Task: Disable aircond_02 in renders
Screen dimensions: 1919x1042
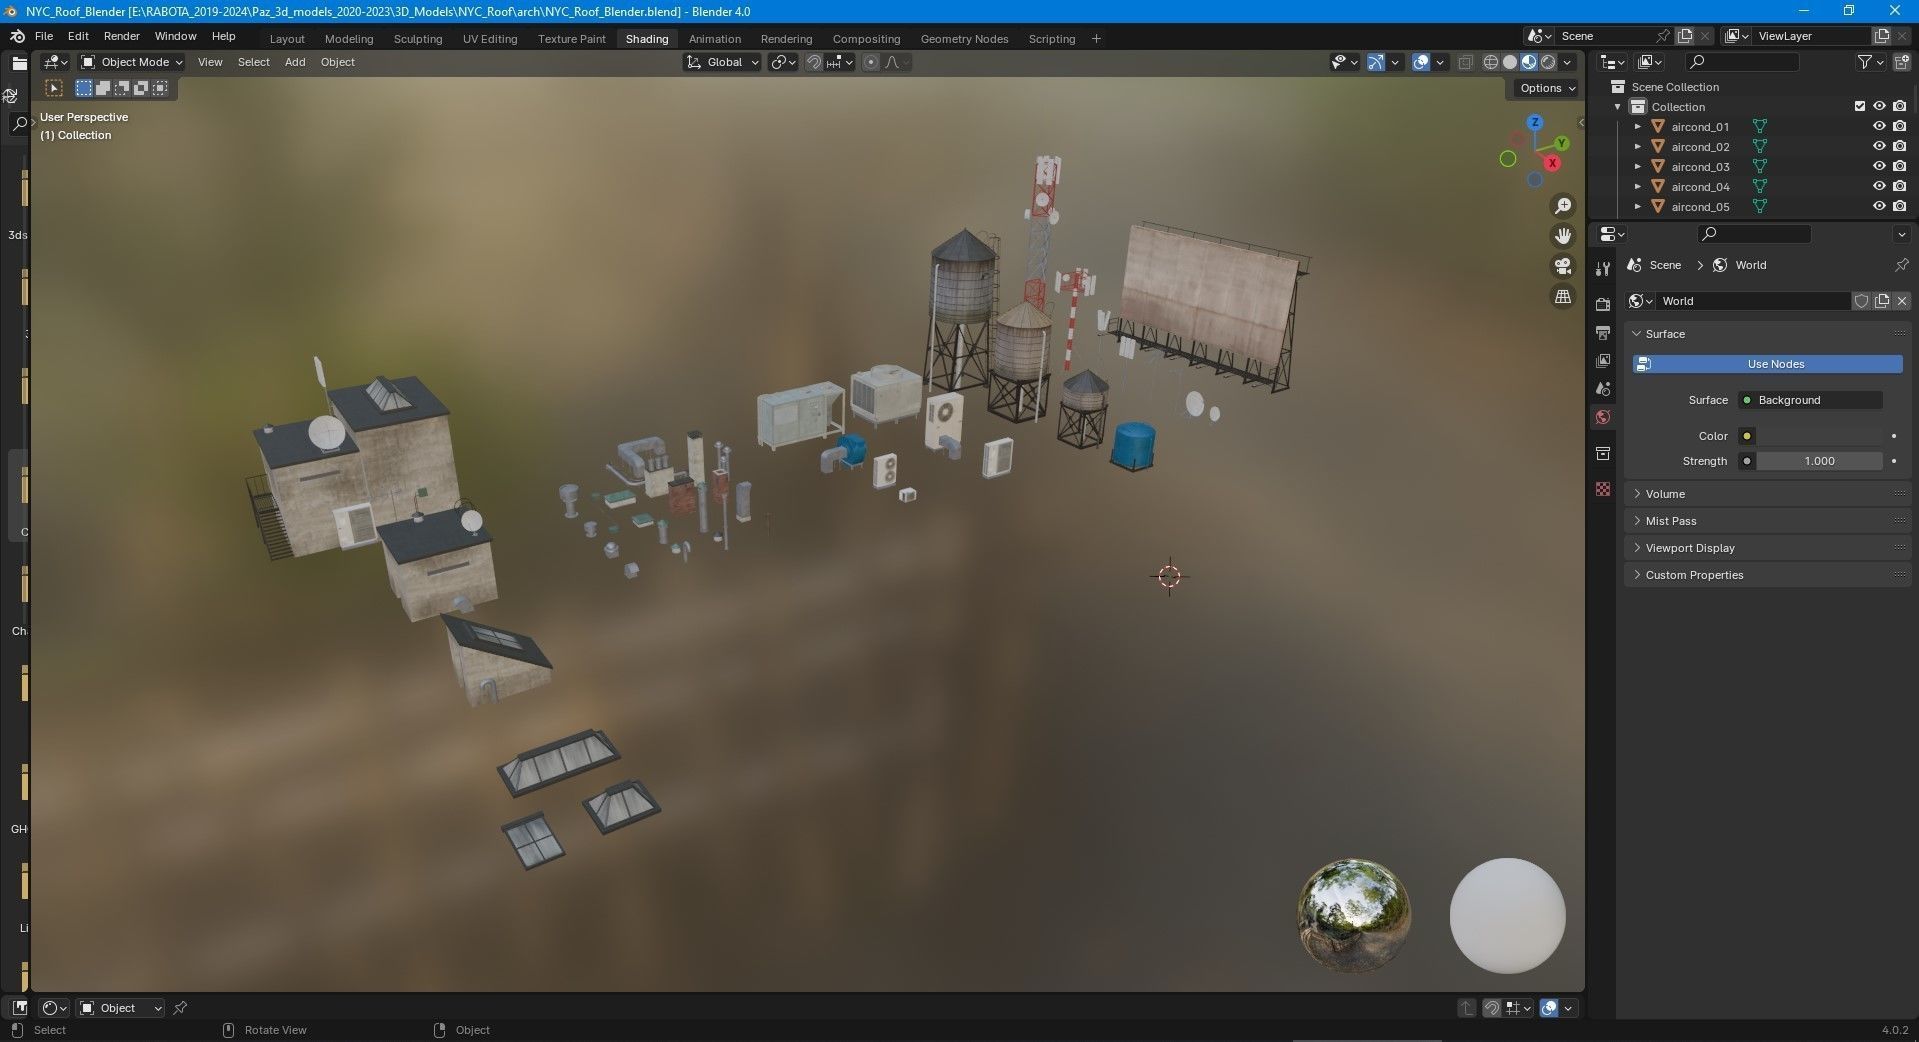Action: (x=1899, y=147)
